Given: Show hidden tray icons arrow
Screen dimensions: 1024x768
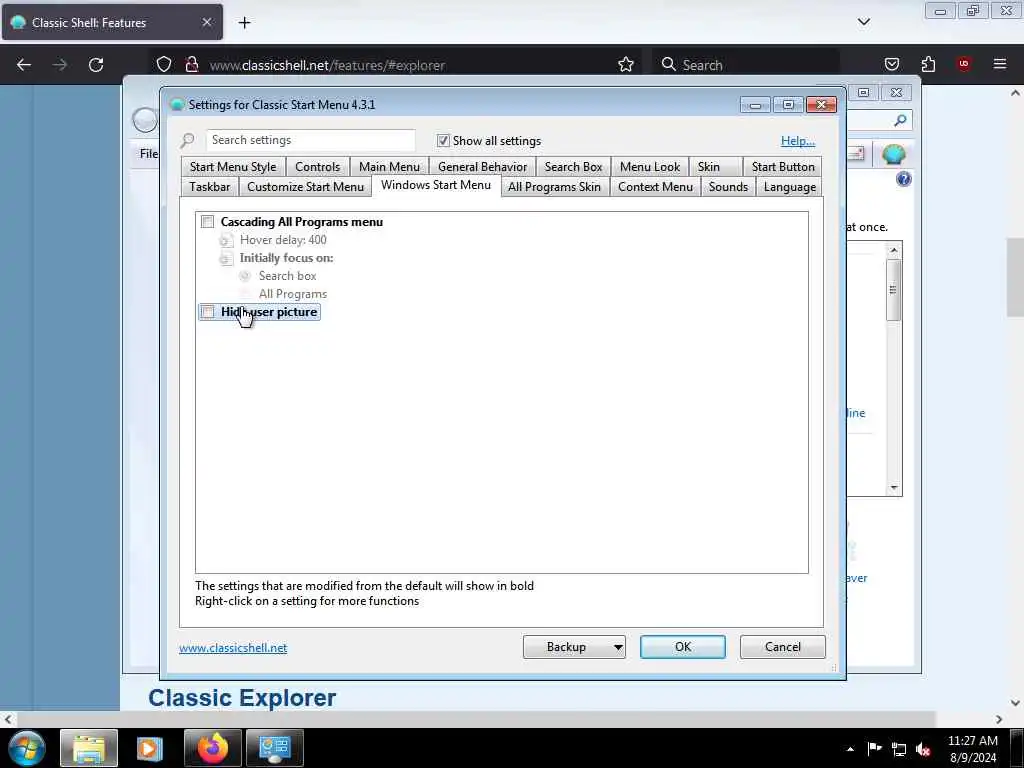Looking at the screenshot, I should (850, 749).
